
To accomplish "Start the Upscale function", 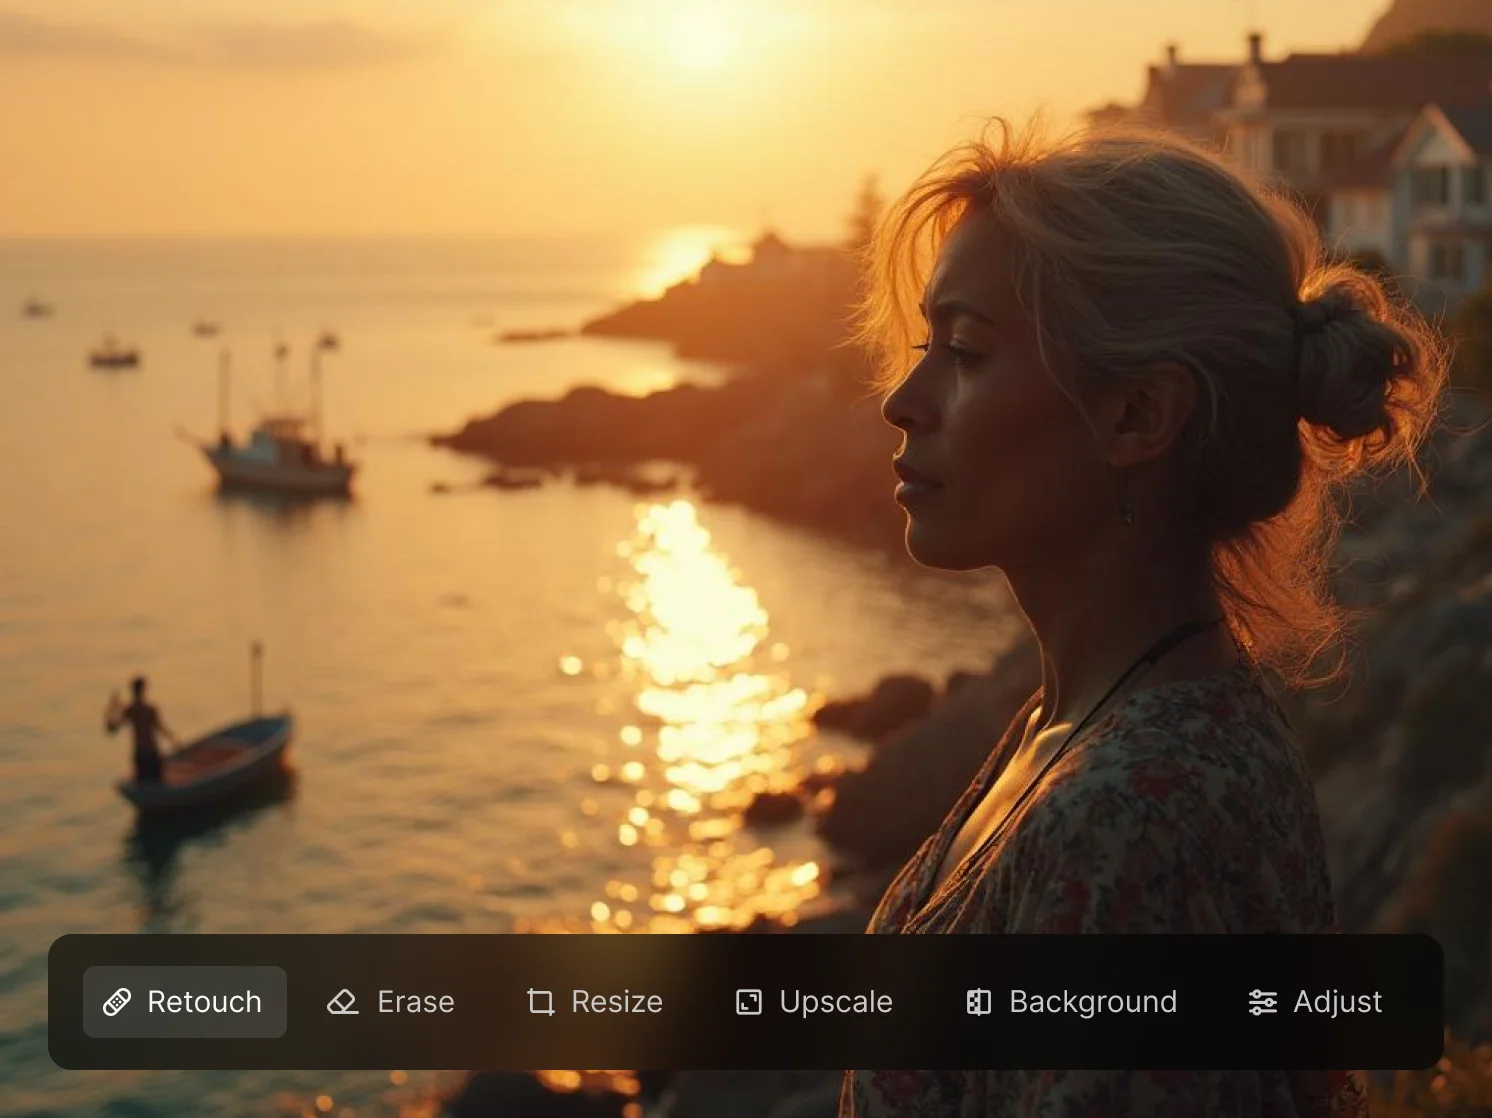I will click(813, 1002).
